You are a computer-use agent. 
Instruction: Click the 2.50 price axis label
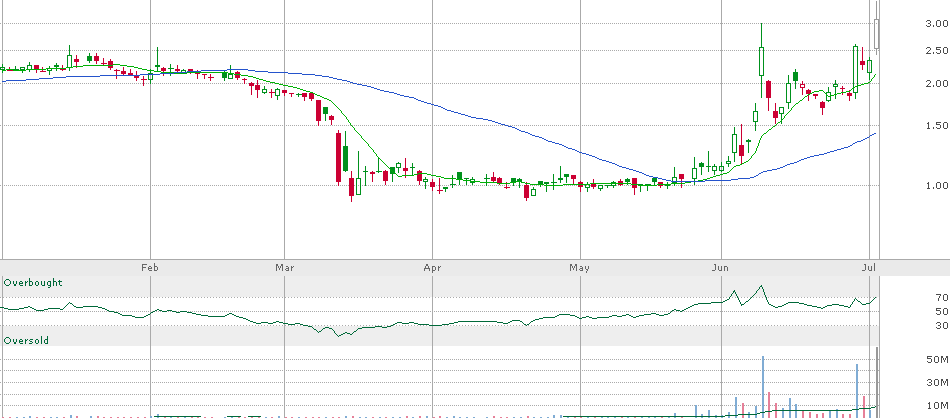pyautogui.click(x=937, y=51)
